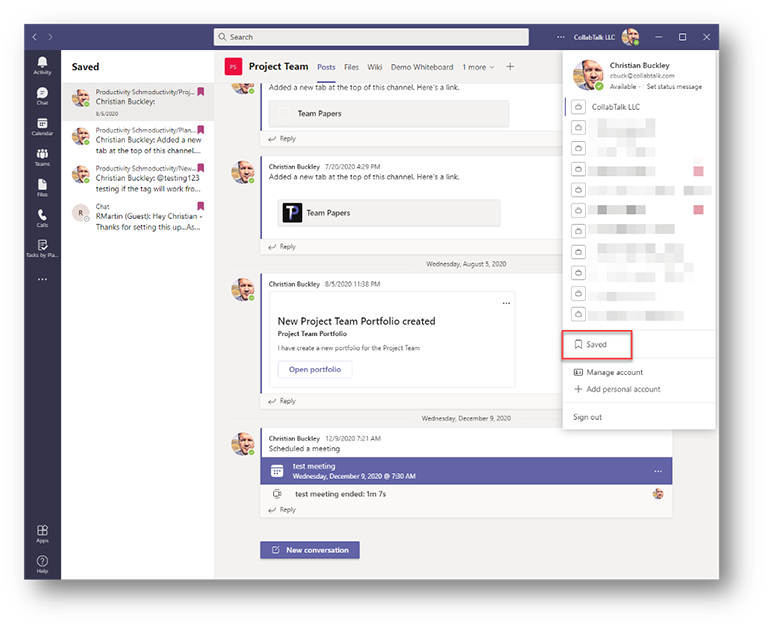Switch to the Posts tab
This screenshot has width=768, height=628.
click(326, 67)
